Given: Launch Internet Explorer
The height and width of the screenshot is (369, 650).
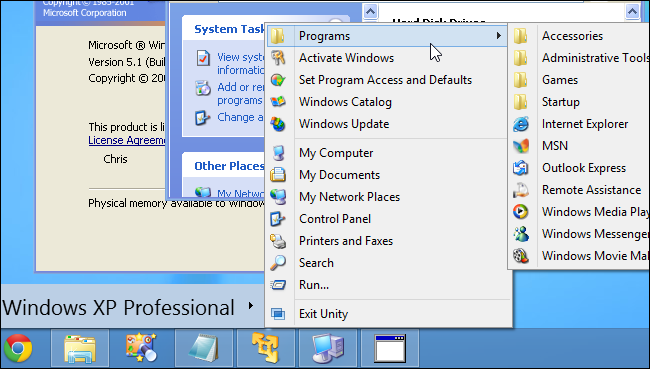Looking at the screenshot, I should 585,124.
